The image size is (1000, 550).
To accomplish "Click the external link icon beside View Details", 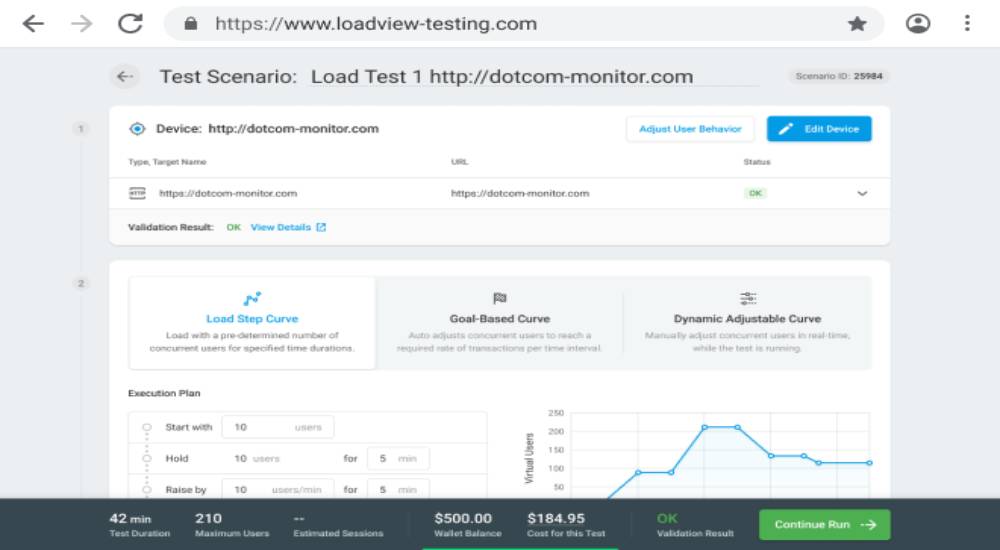I will (321, 227).
